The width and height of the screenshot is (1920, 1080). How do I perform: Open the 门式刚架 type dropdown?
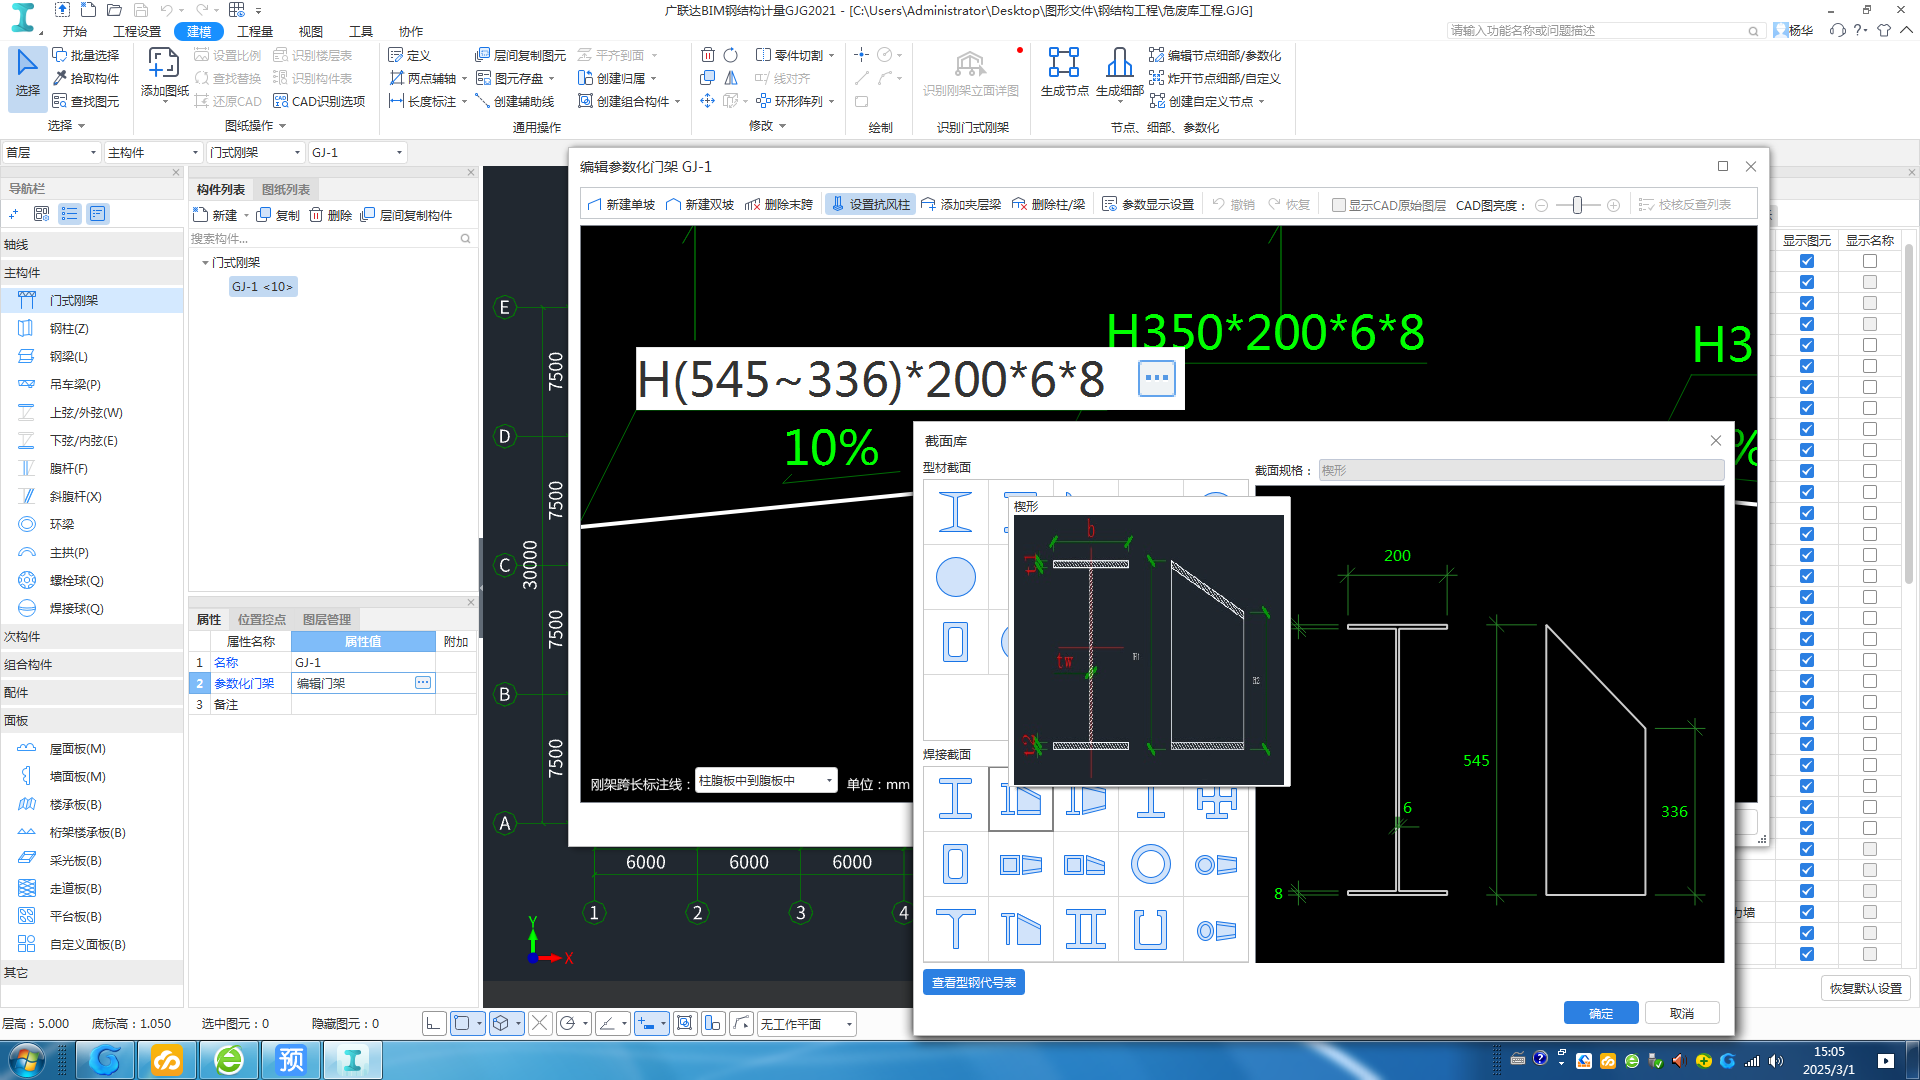[x=255, y=152]
